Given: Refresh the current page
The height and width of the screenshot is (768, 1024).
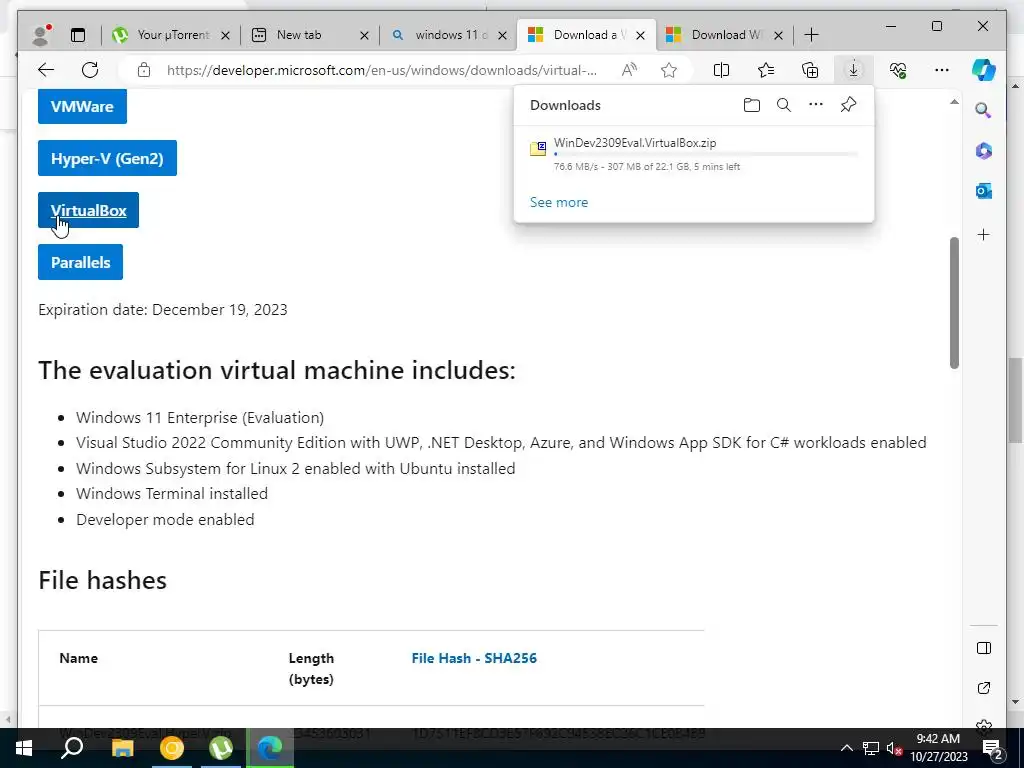Looking at the screenshot, I should (90, 70).
